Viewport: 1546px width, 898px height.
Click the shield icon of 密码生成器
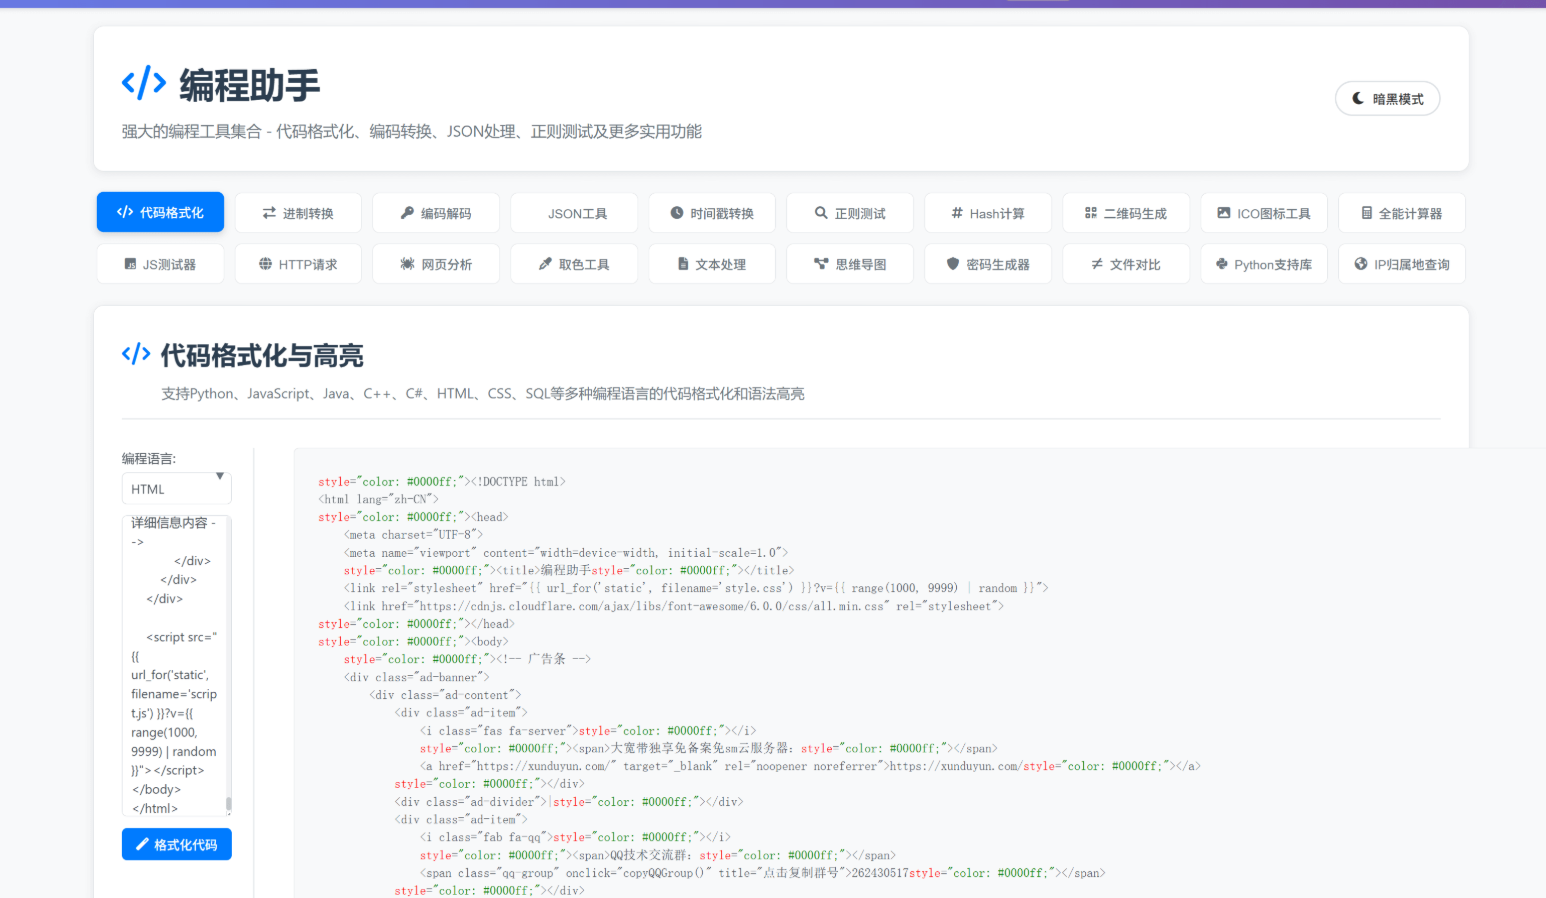point(953,264)
